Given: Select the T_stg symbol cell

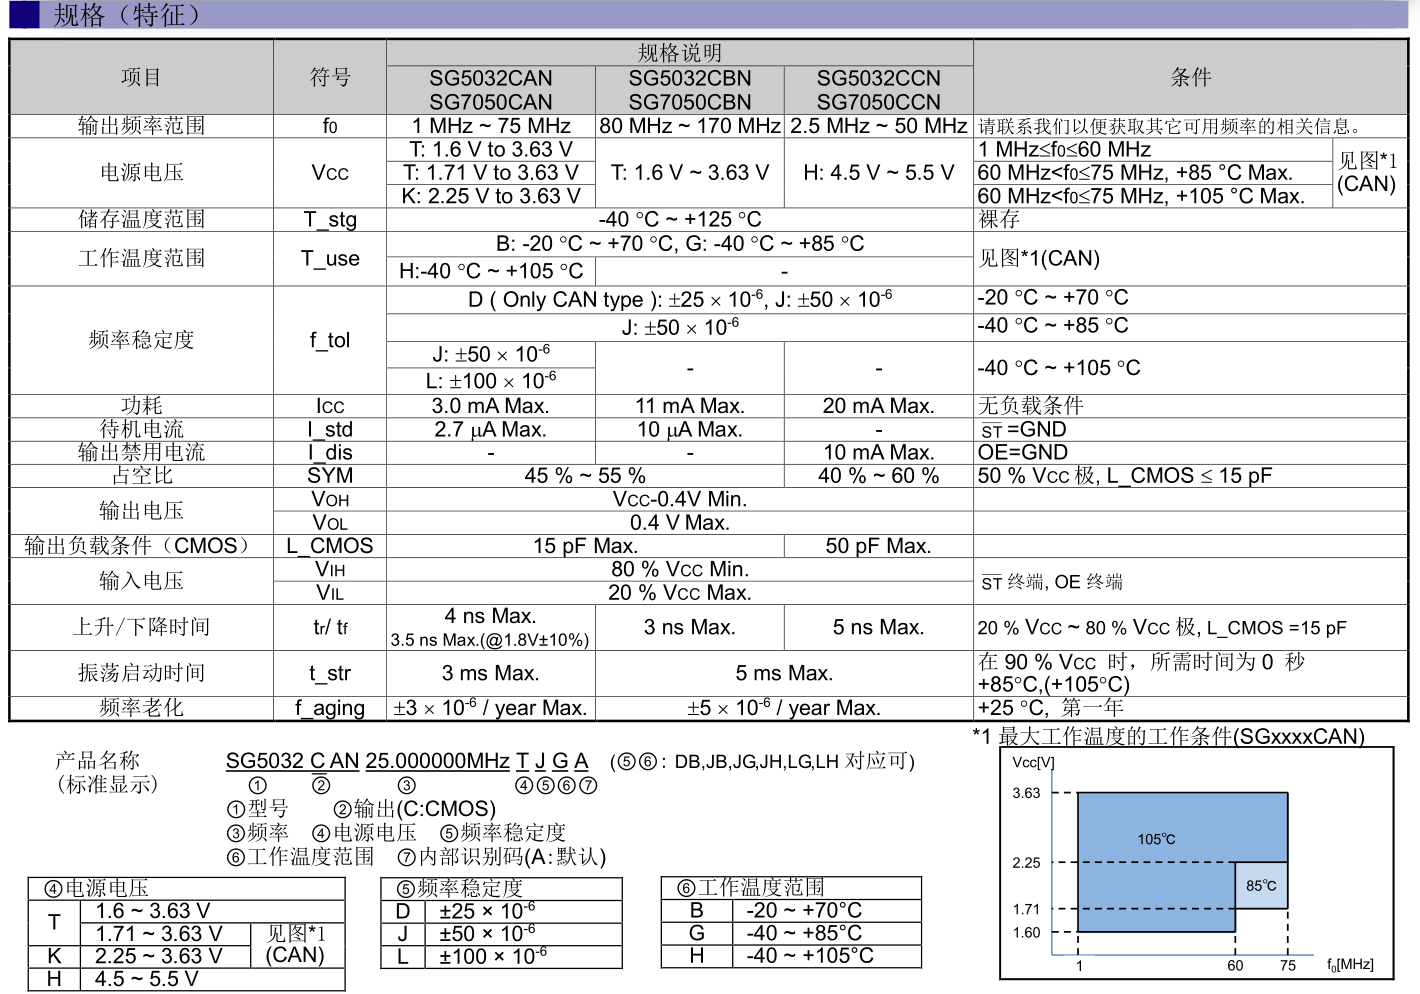Looking at the screenshot, I should 330,220.
